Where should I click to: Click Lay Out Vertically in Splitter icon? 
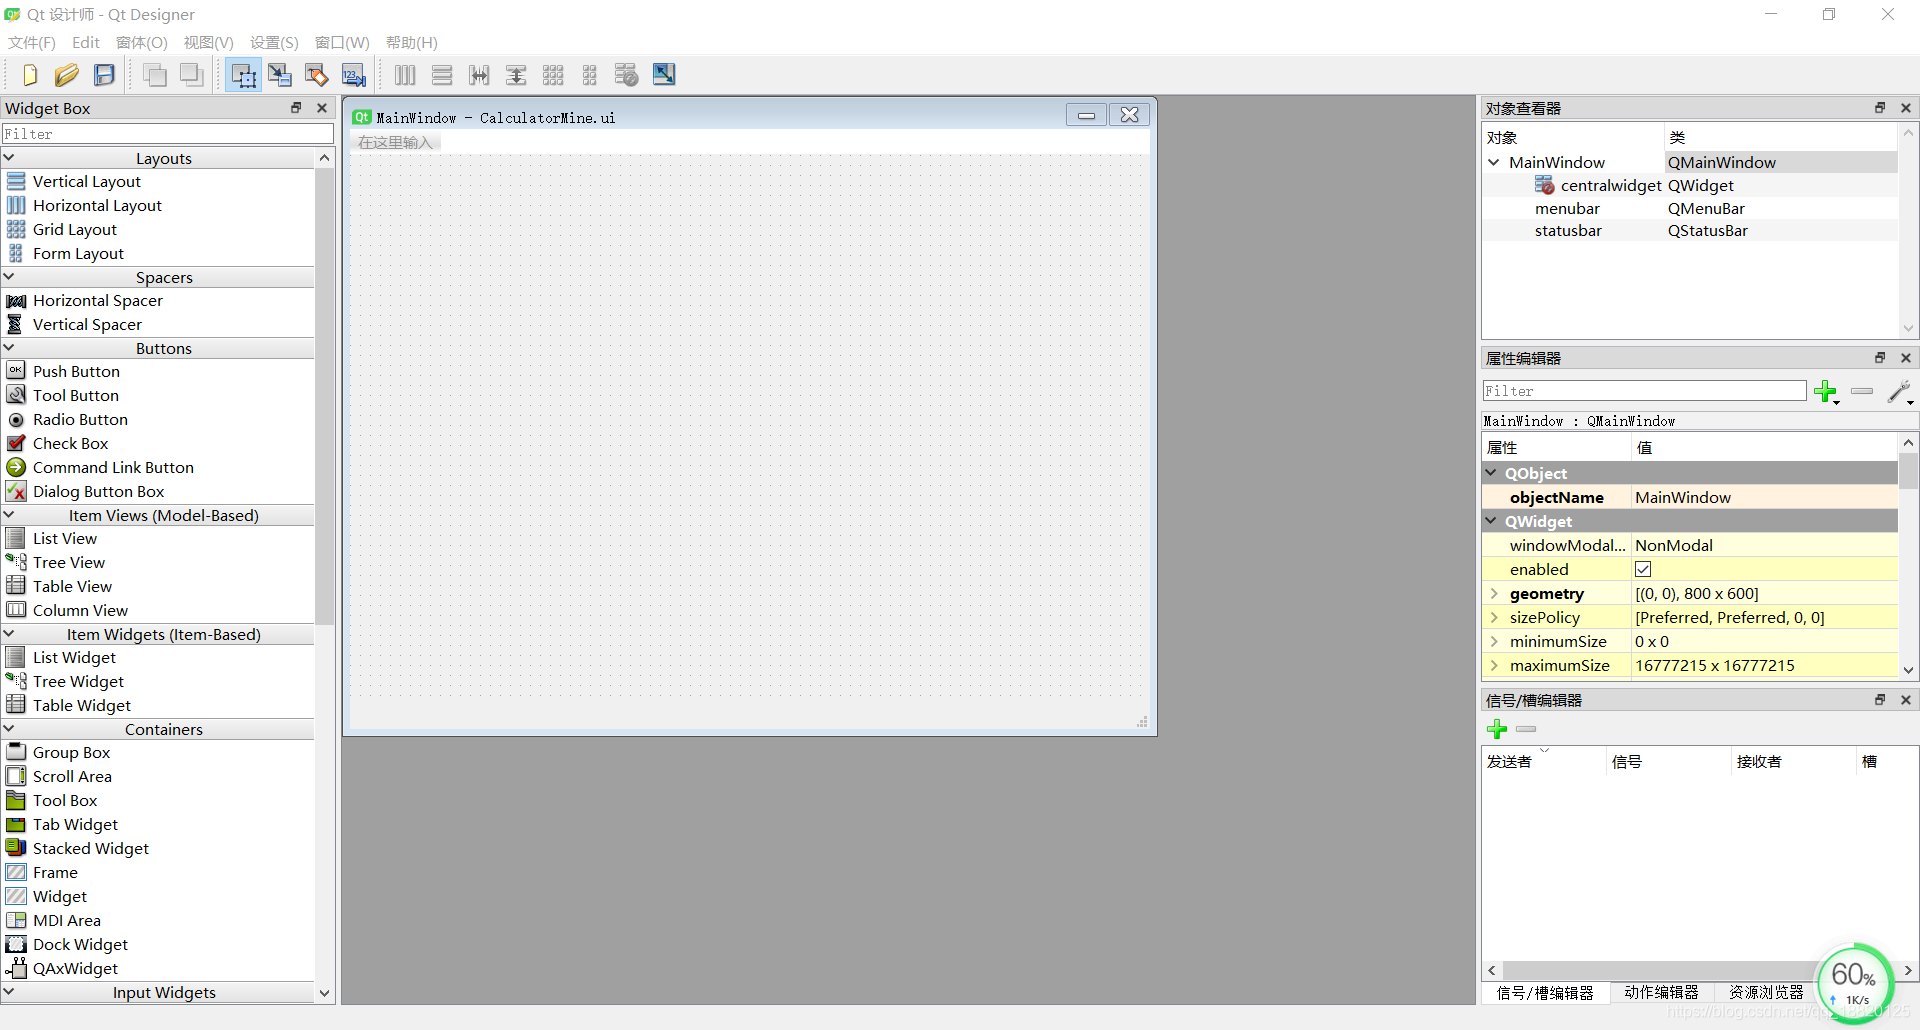tap(516, 75)
